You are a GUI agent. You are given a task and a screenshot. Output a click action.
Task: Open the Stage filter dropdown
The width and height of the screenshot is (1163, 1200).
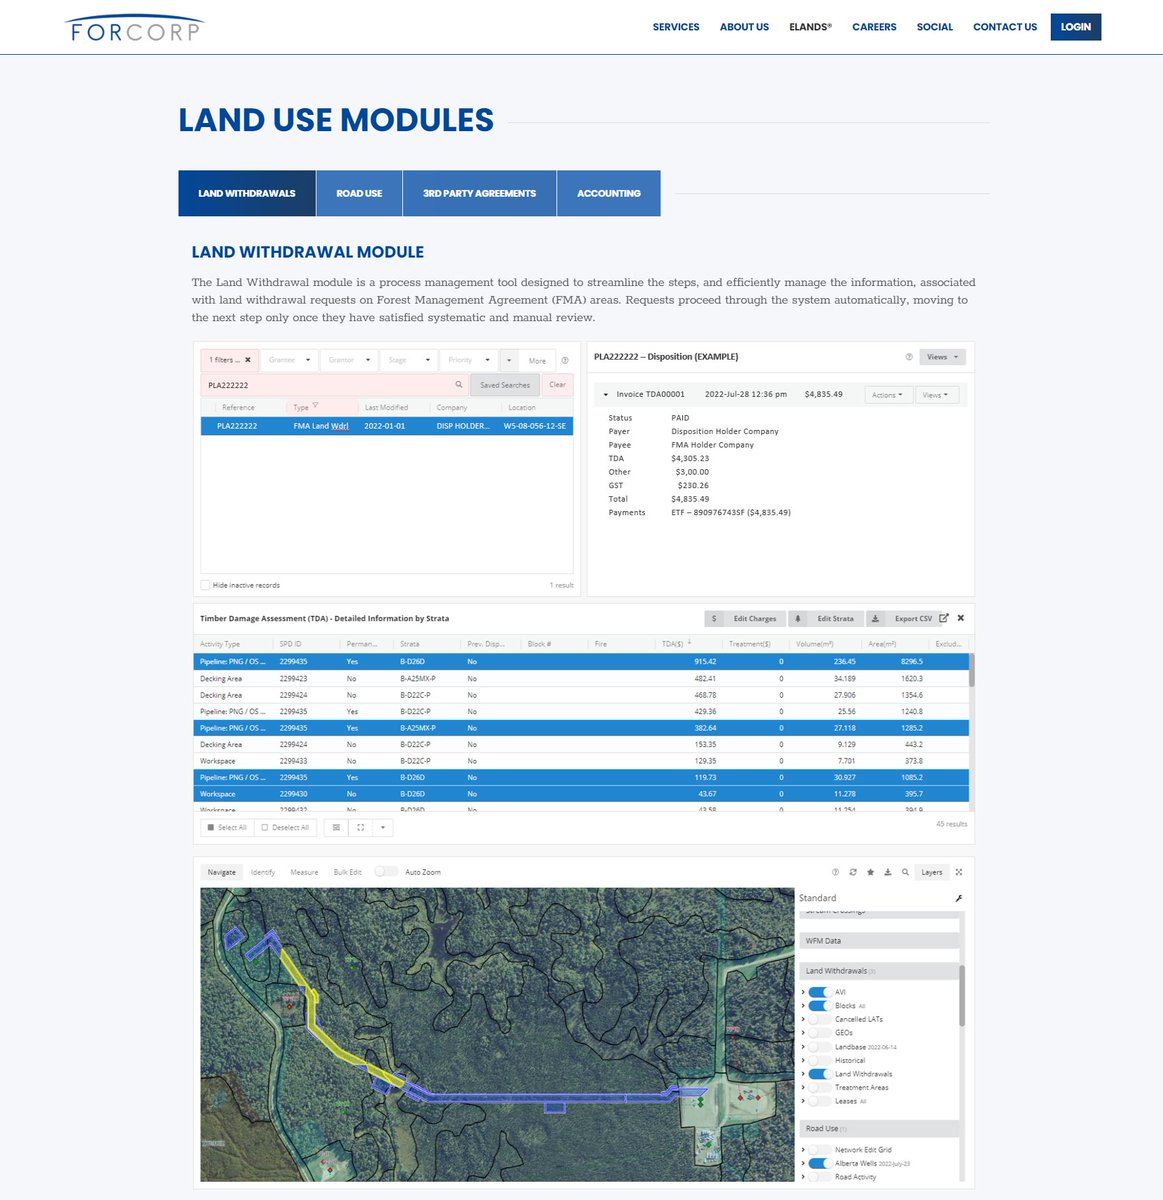(409, 360)
